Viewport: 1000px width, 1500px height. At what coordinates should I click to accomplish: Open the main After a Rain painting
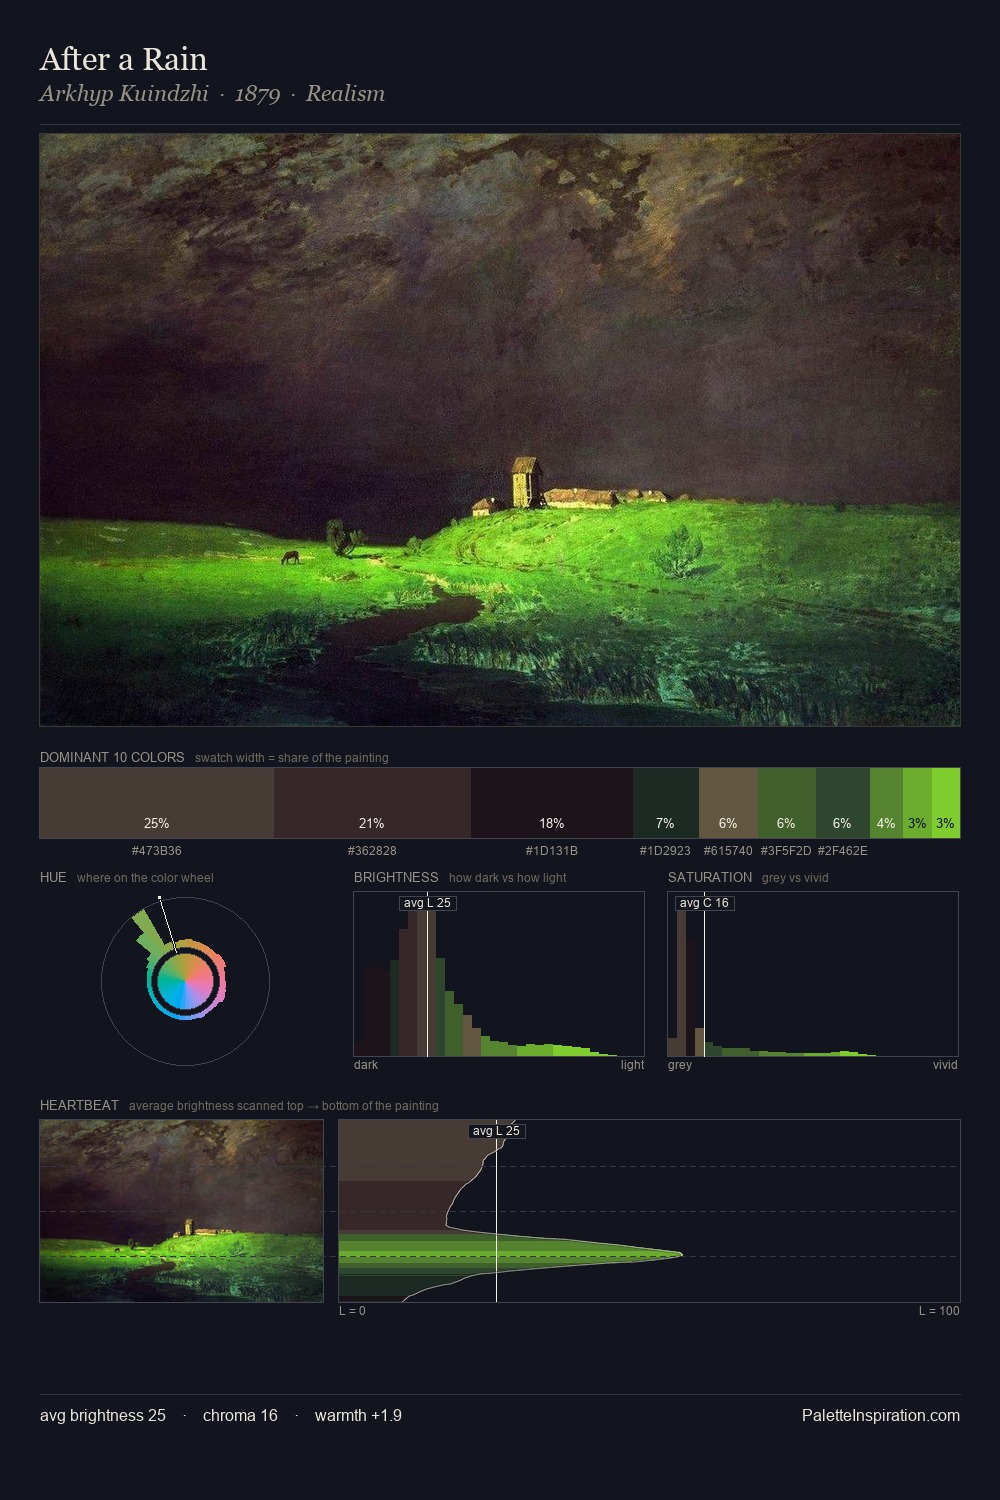[x=500, y=430]
